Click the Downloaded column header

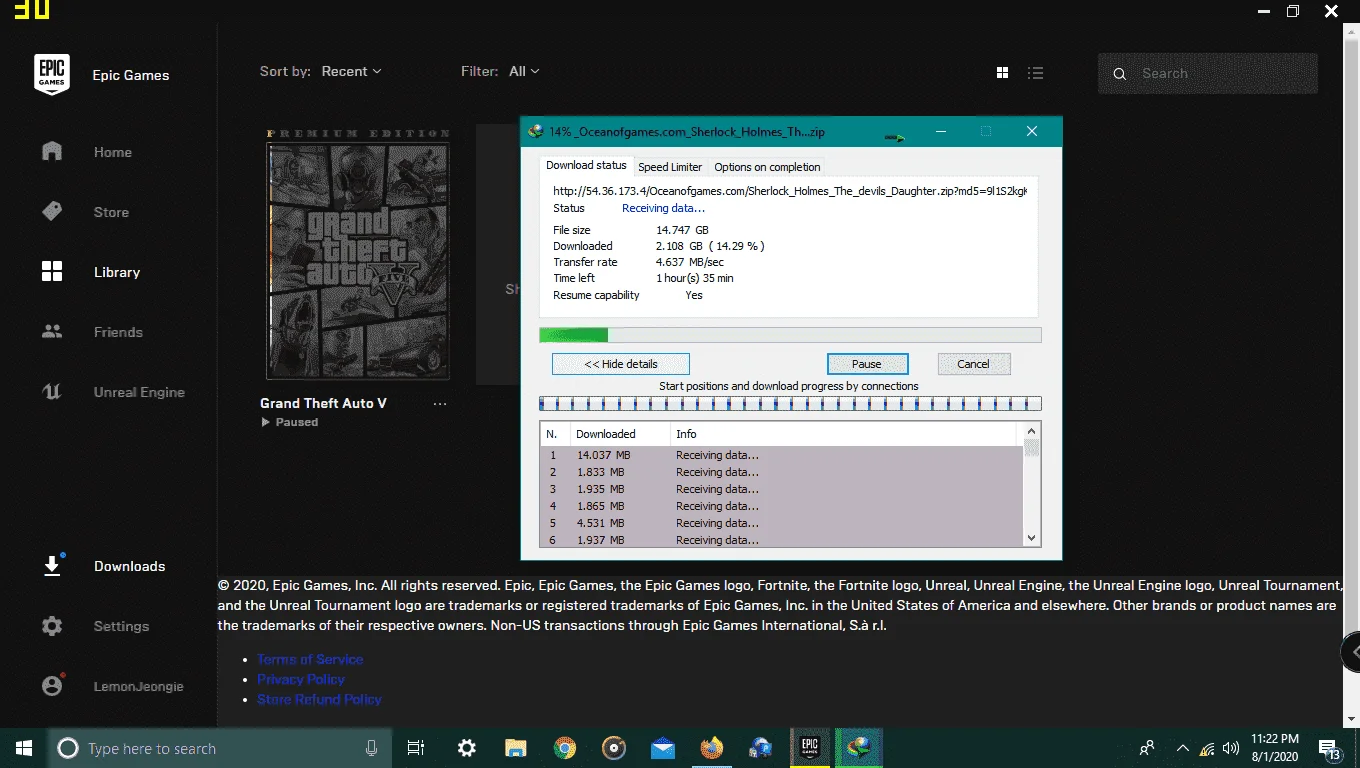619,434
